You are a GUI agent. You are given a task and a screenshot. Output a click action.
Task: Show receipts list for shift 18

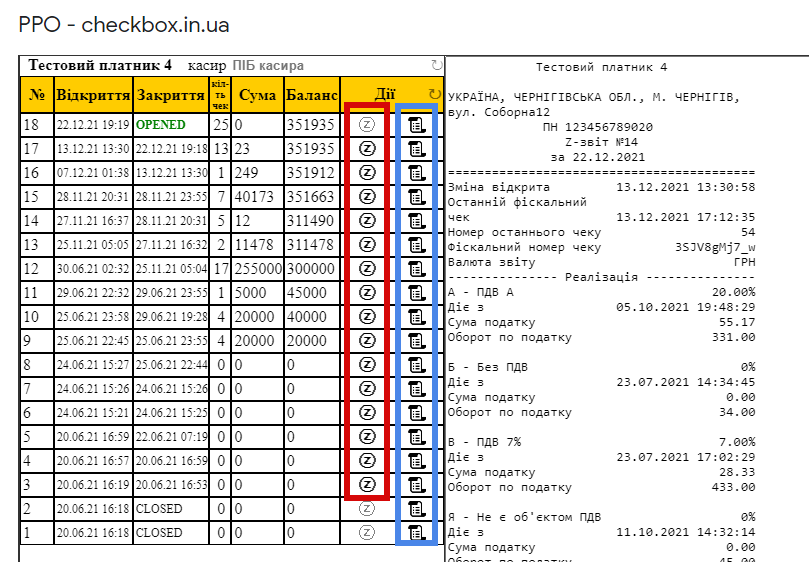(x=416, y=125)
